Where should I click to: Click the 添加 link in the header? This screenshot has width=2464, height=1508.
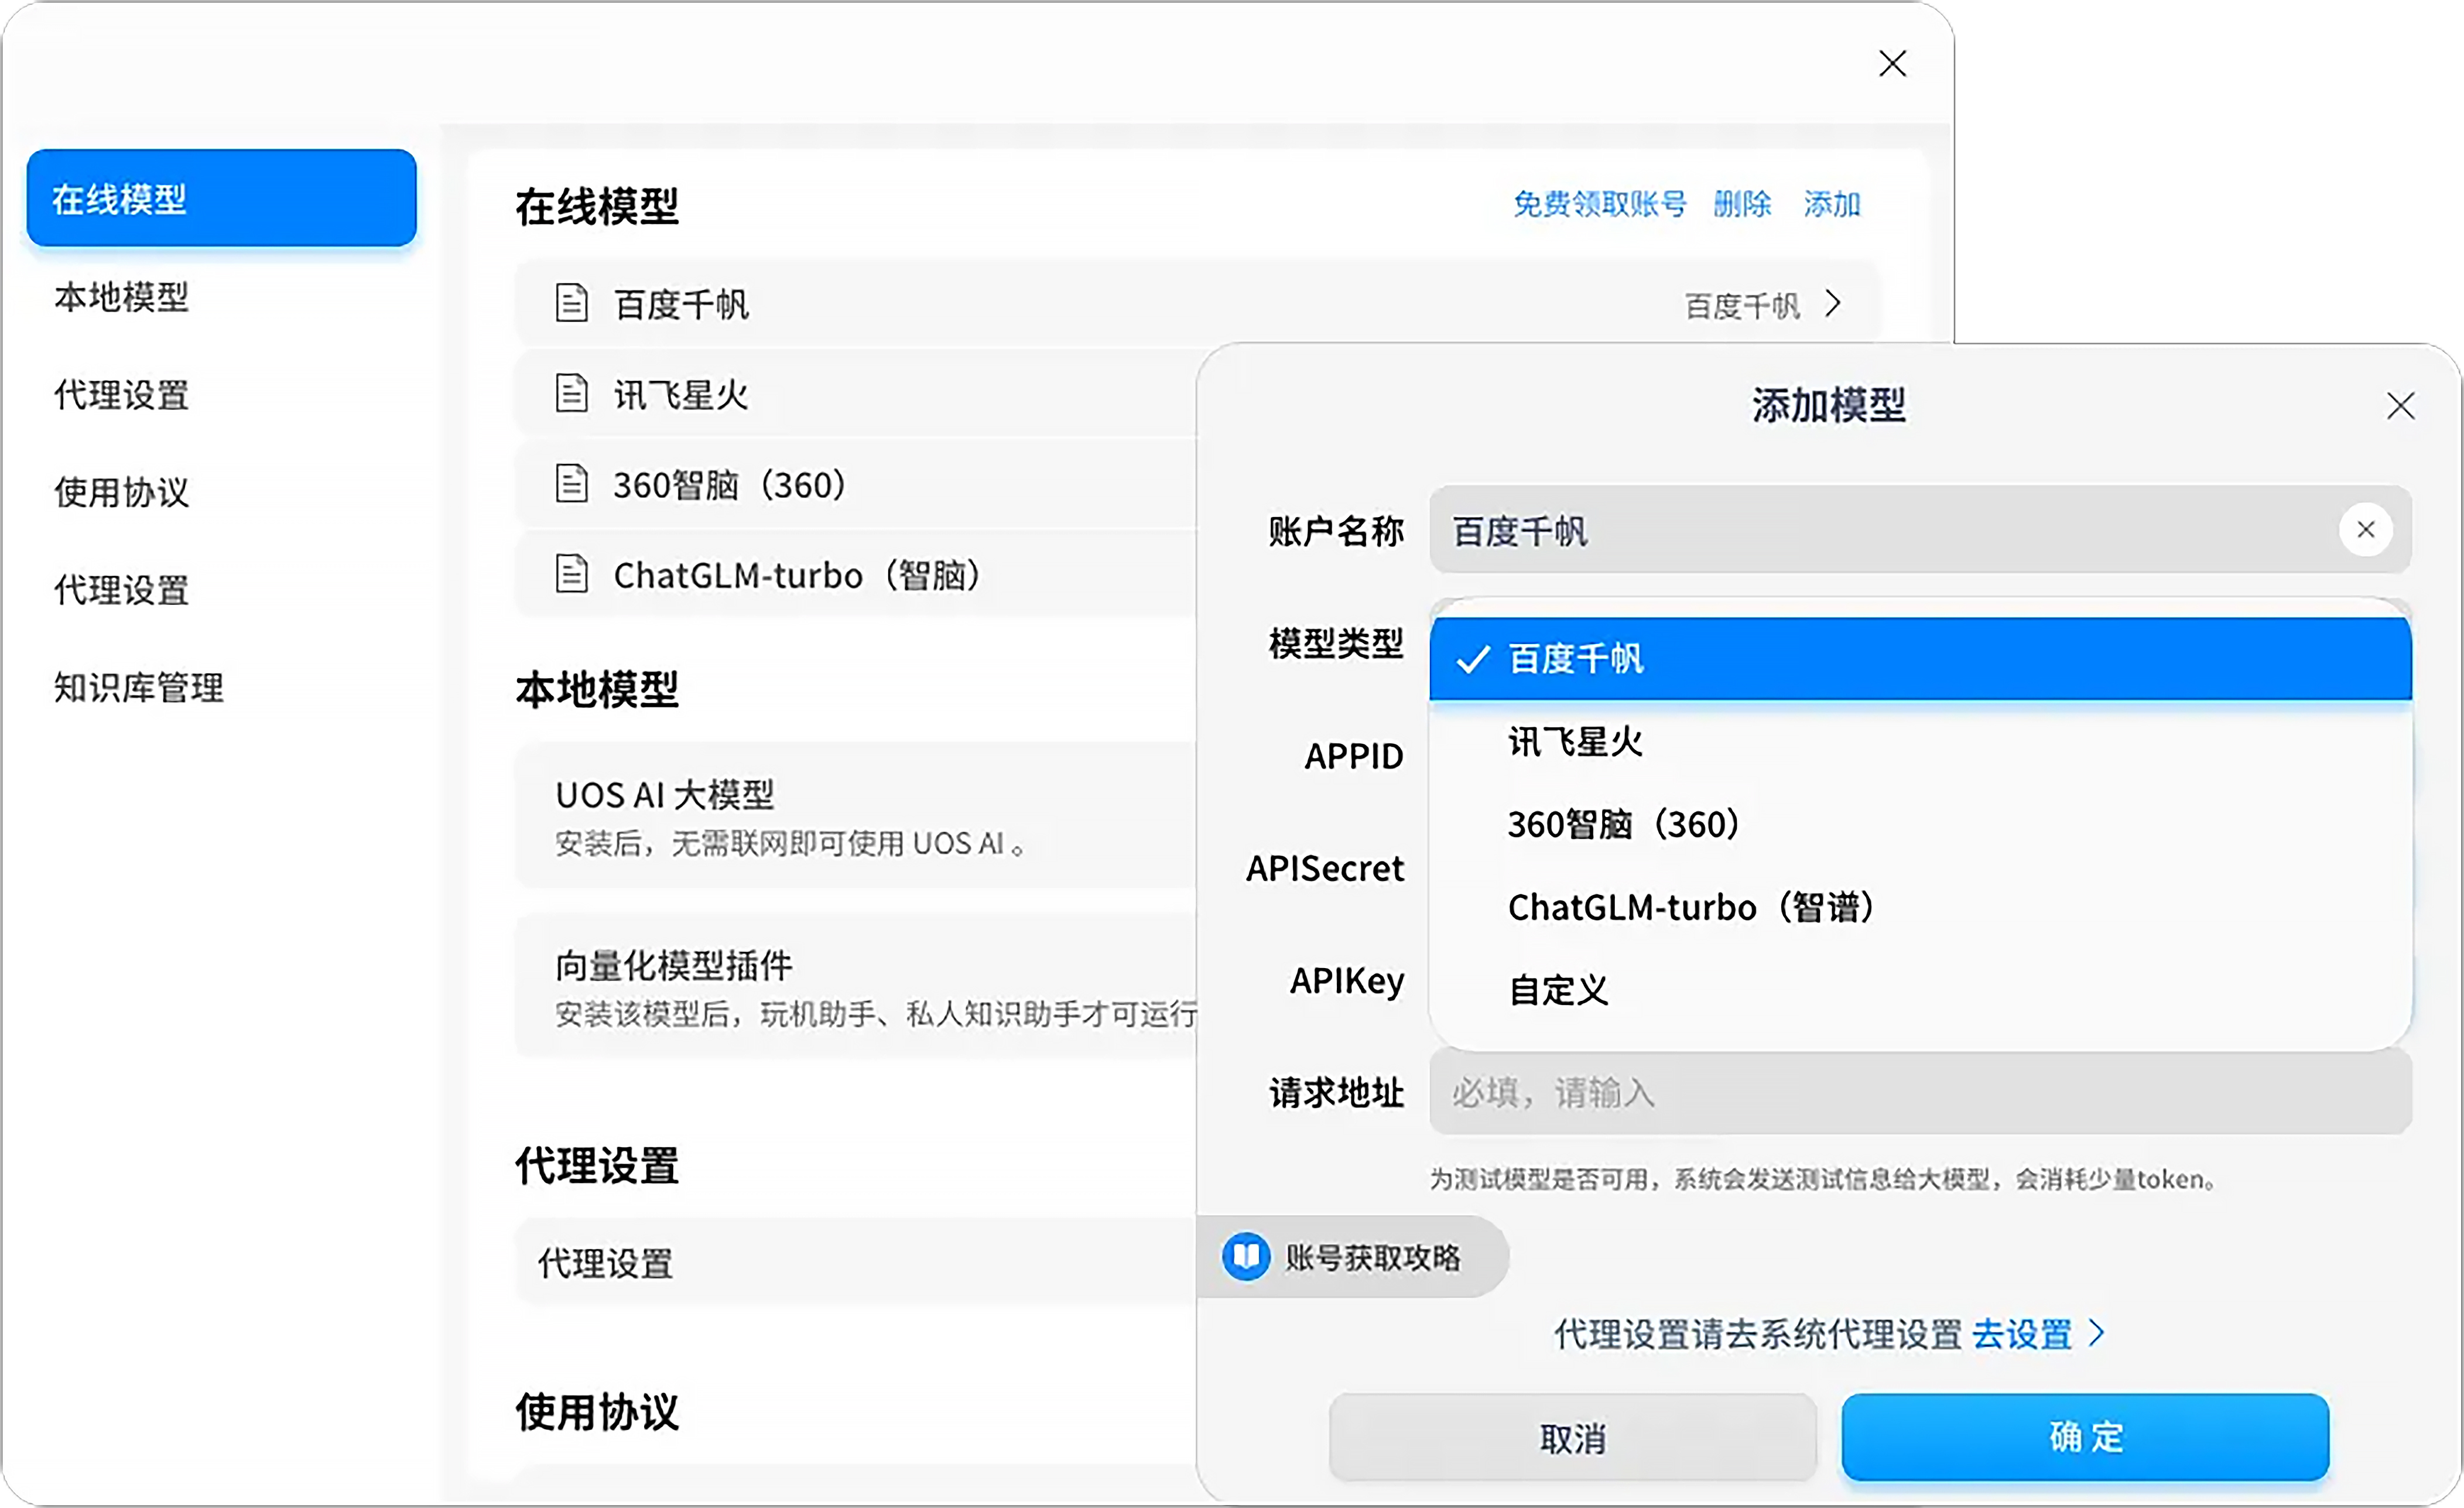coord(1831,204)
